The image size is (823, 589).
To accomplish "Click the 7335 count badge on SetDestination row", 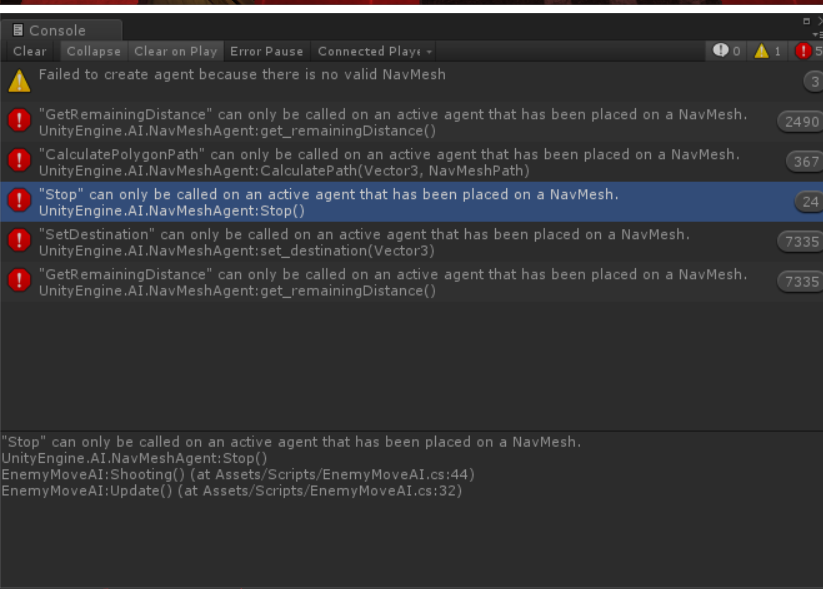I will (801, 241).
